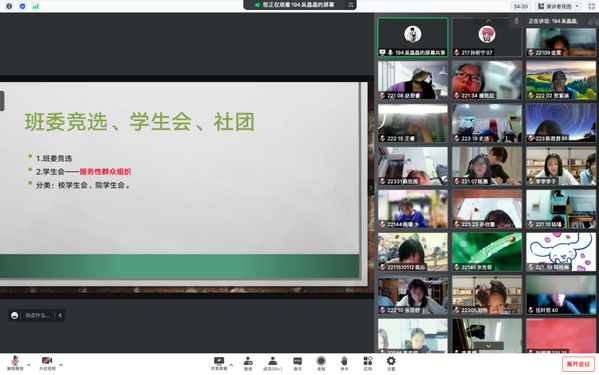Open the Apps icon
599x375 pixels.
(367, 364)
